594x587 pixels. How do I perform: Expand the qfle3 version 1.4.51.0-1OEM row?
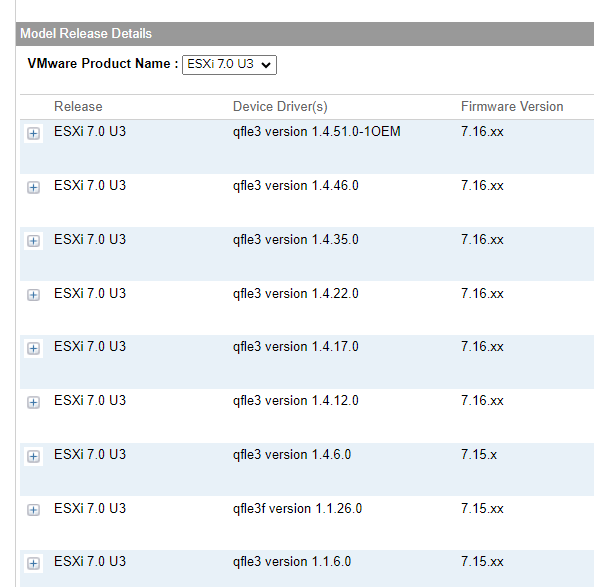tap(33, 133)
